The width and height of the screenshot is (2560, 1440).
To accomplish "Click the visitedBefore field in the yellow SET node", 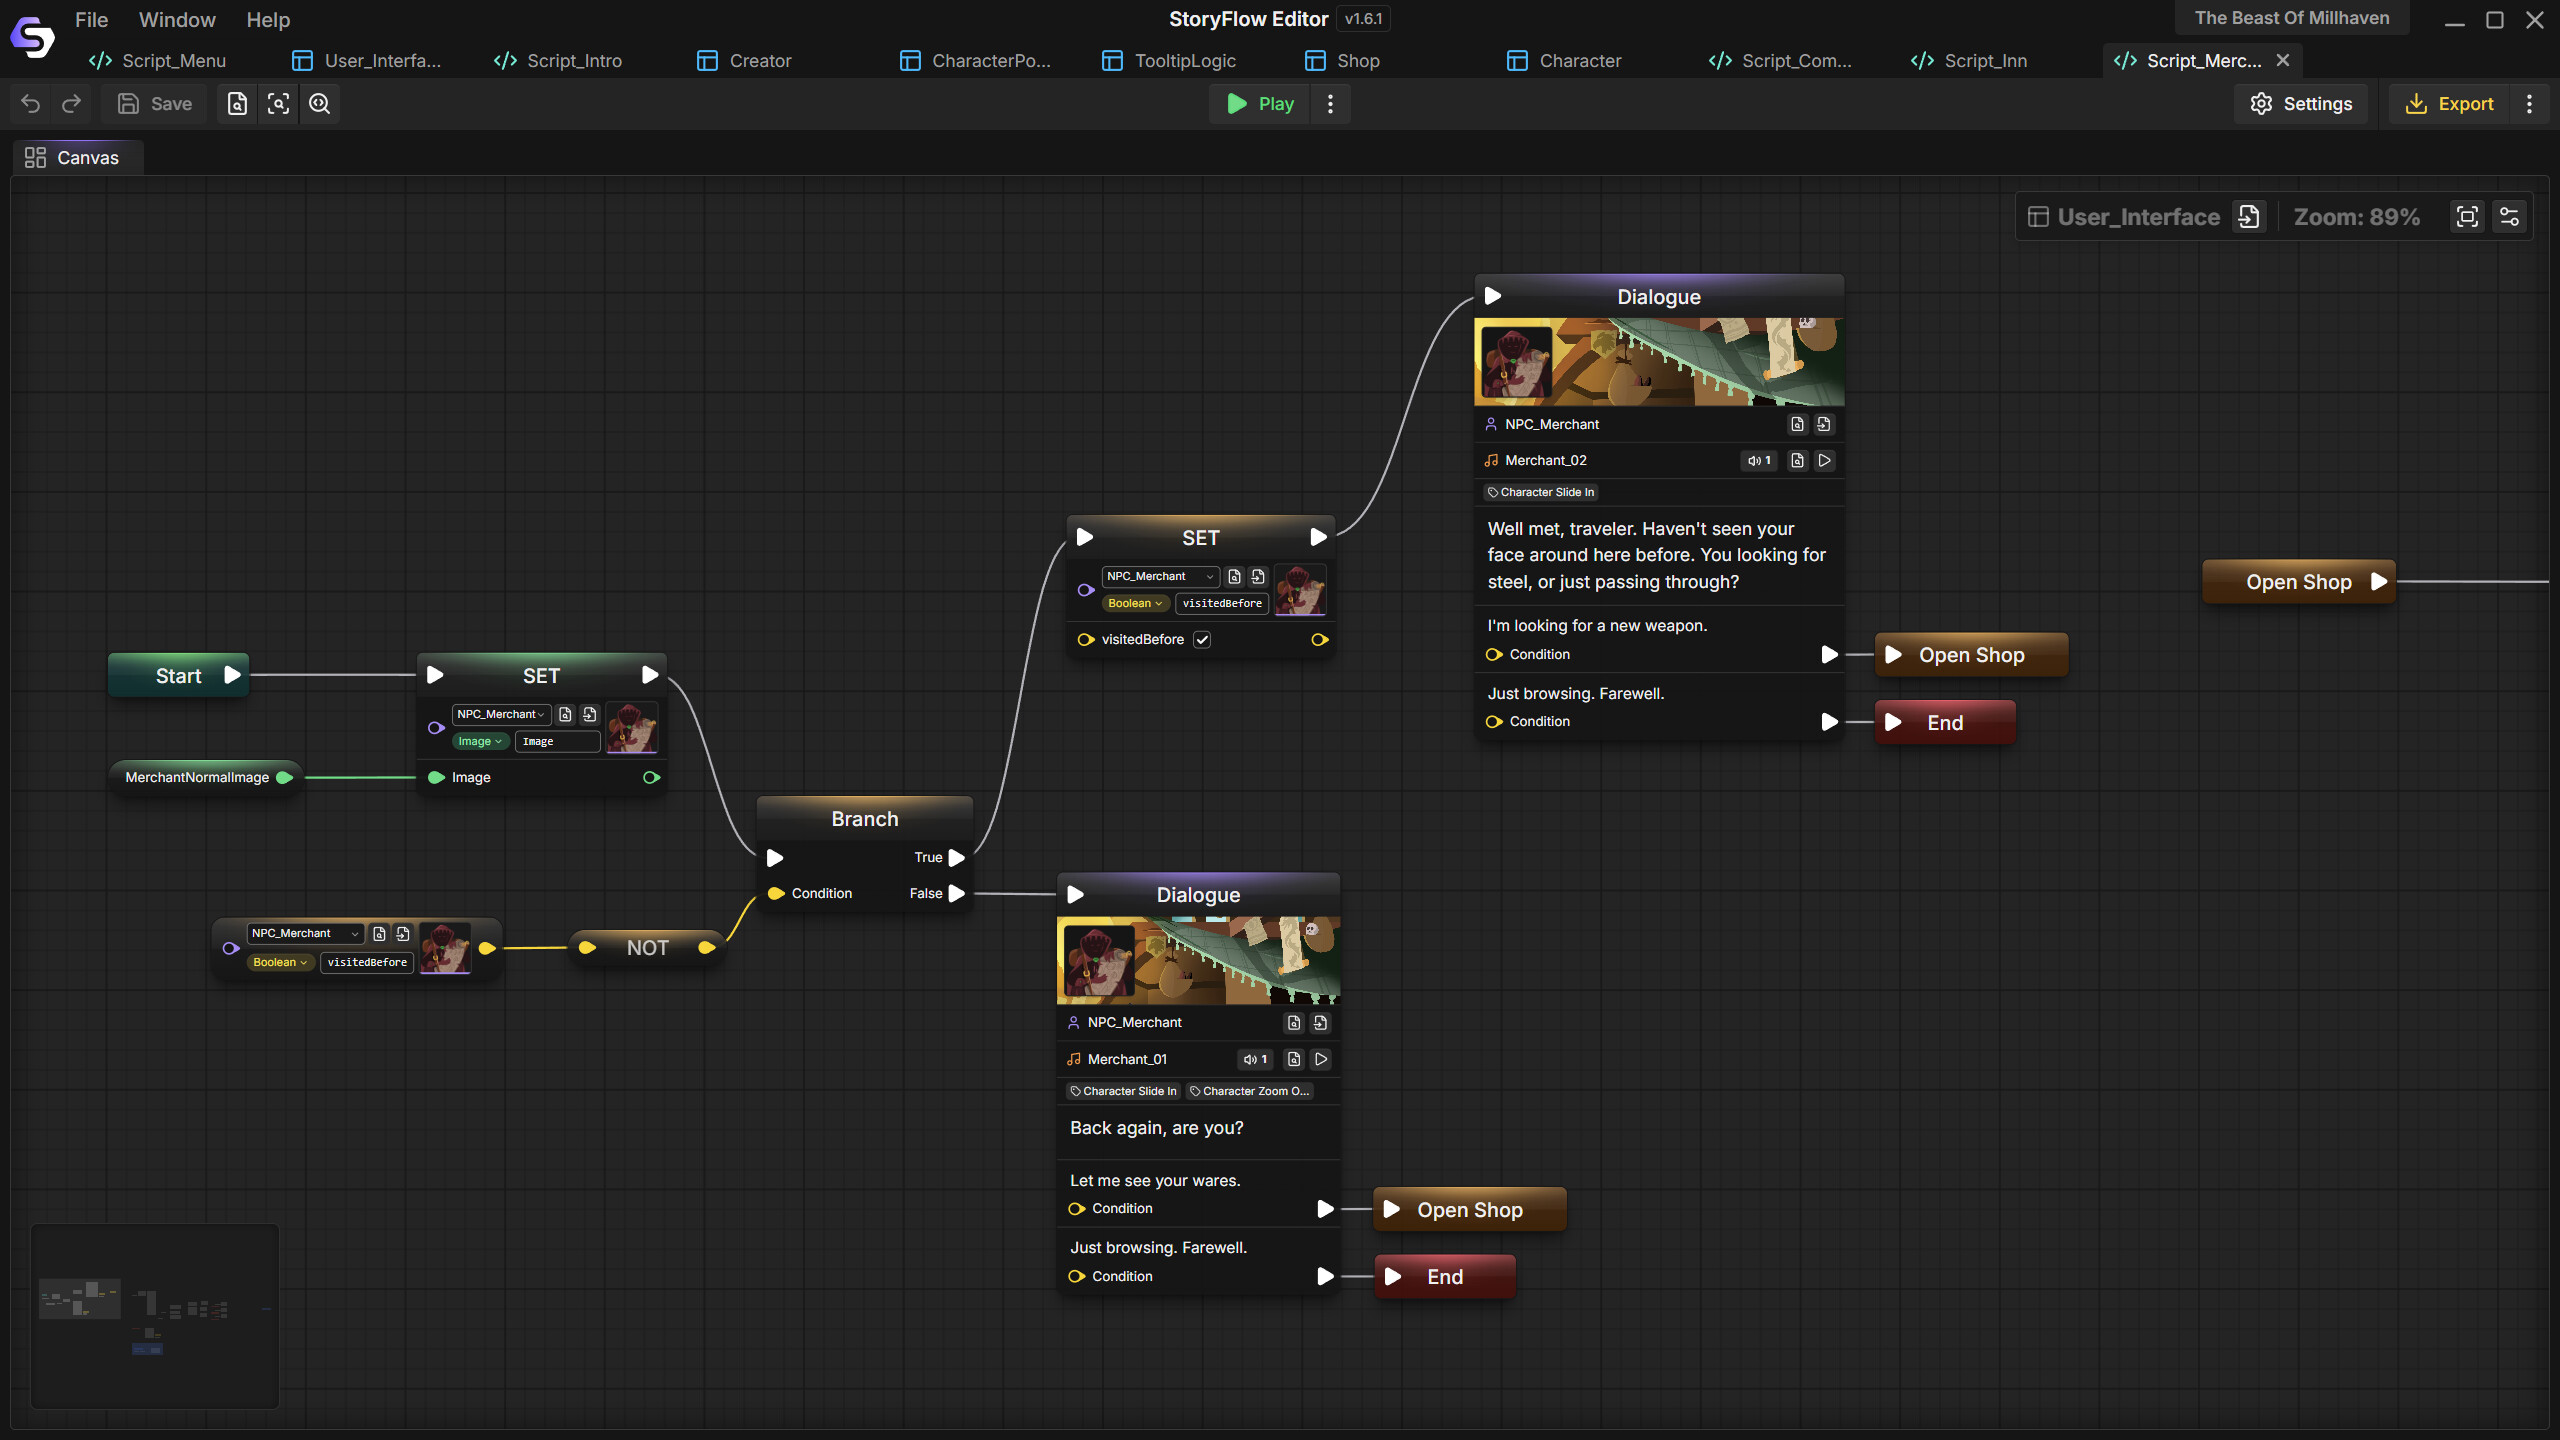I will 1222,603.
